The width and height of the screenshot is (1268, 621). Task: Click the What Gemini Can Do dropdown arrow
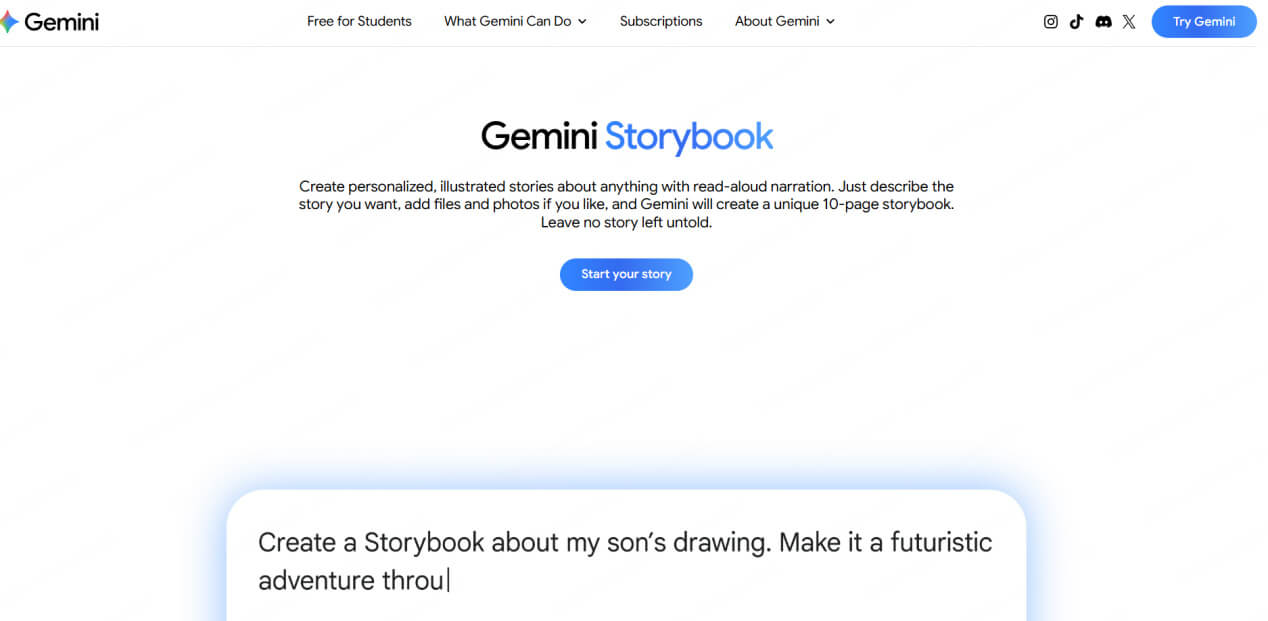pyautogui.click(x=582, y=21)
